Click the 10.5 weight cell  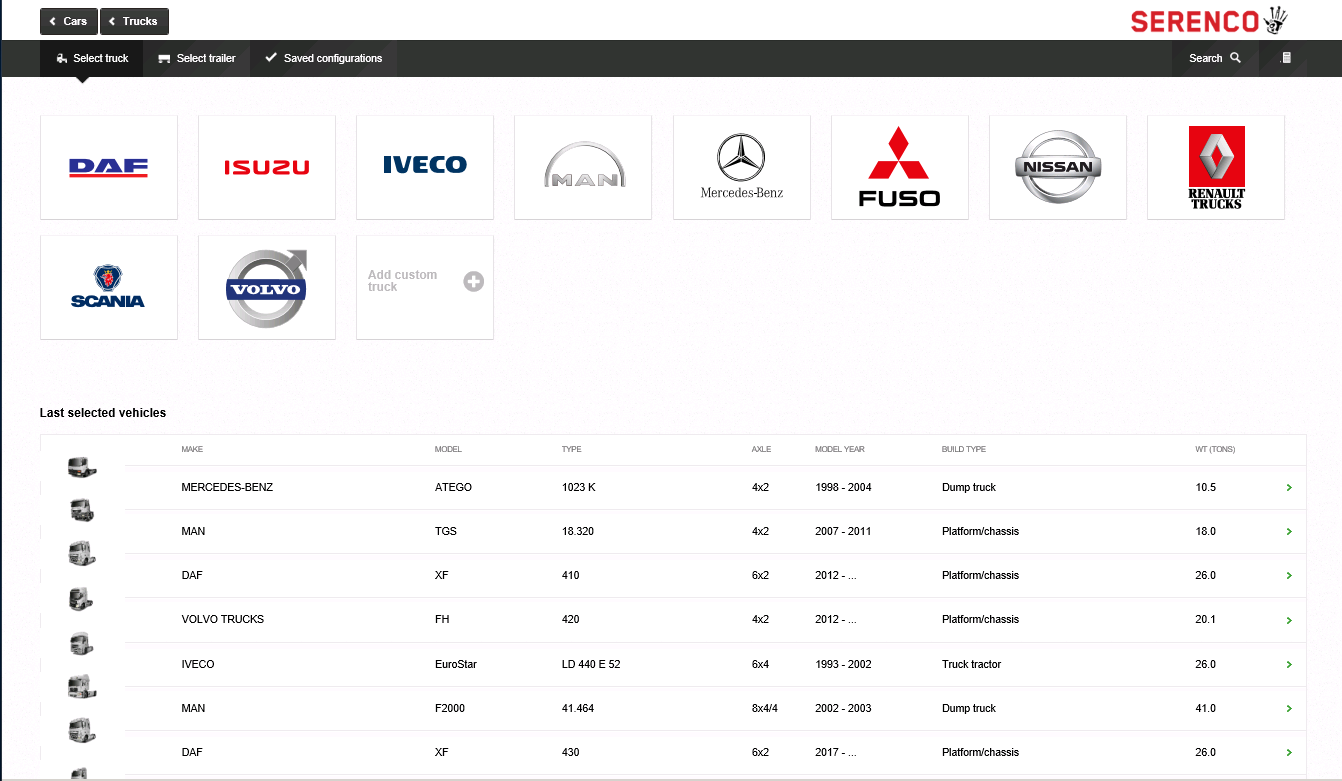point(1206,488)
